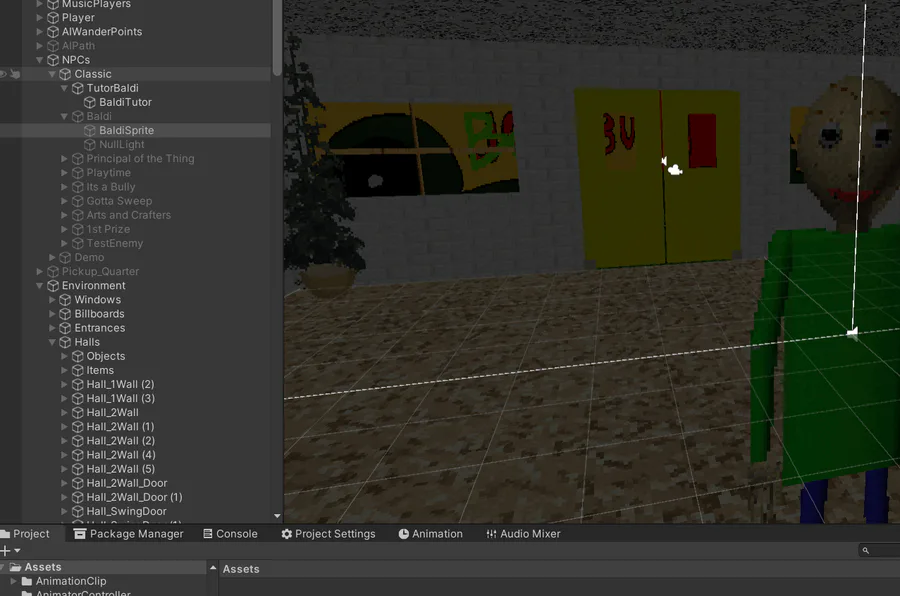Switch to the Console tab
Screen dimensions: 900x596
click(x=231, y=534)
